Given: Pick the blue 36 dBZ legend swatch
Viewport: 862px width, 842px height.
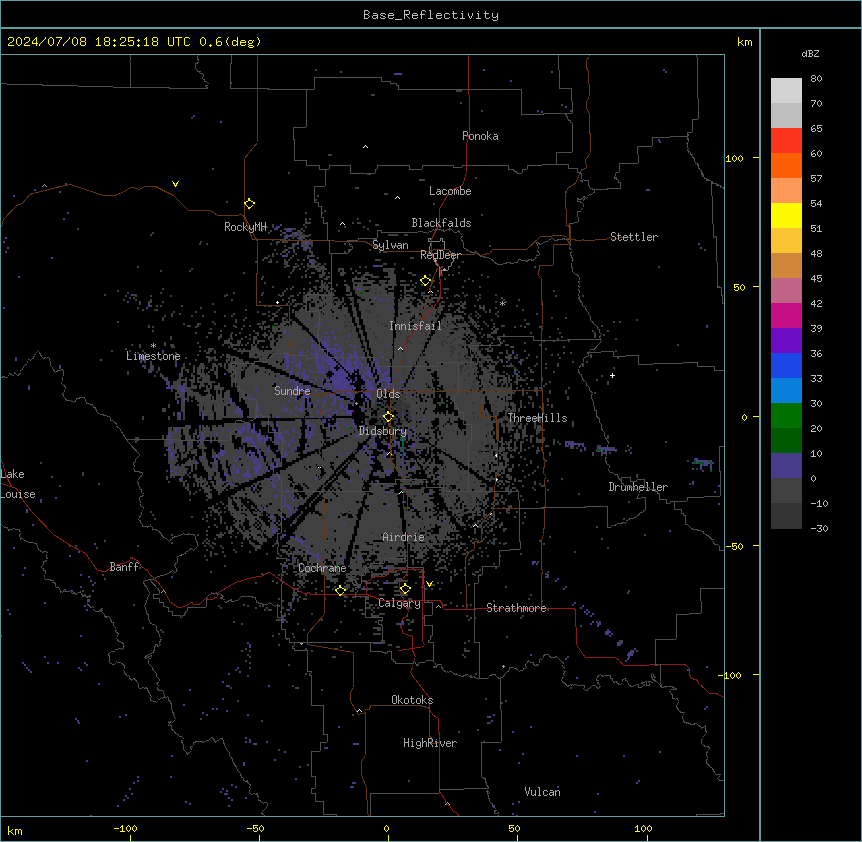Looking at the screenshot, I should 786,365.
